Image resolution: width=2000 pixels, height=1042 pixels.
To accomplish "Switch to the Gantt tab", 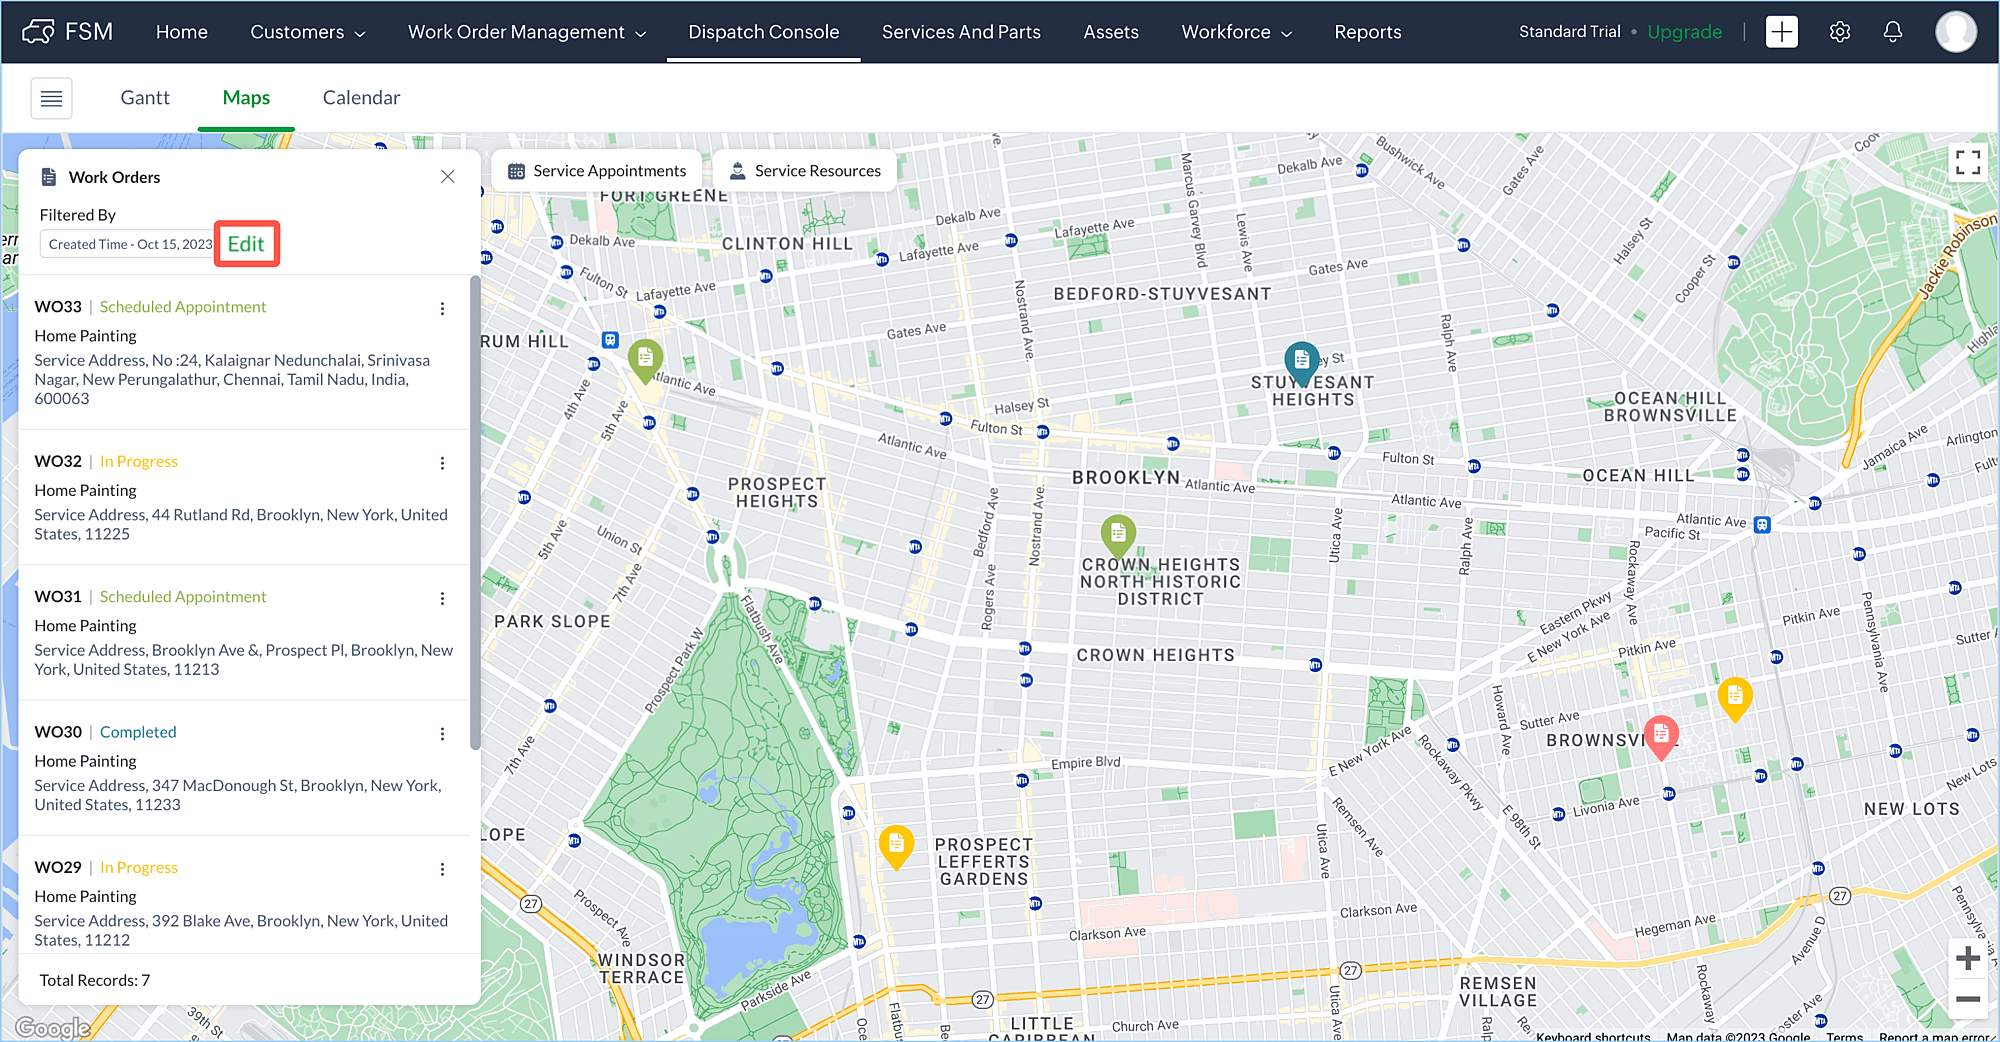I will click(145, 98).
